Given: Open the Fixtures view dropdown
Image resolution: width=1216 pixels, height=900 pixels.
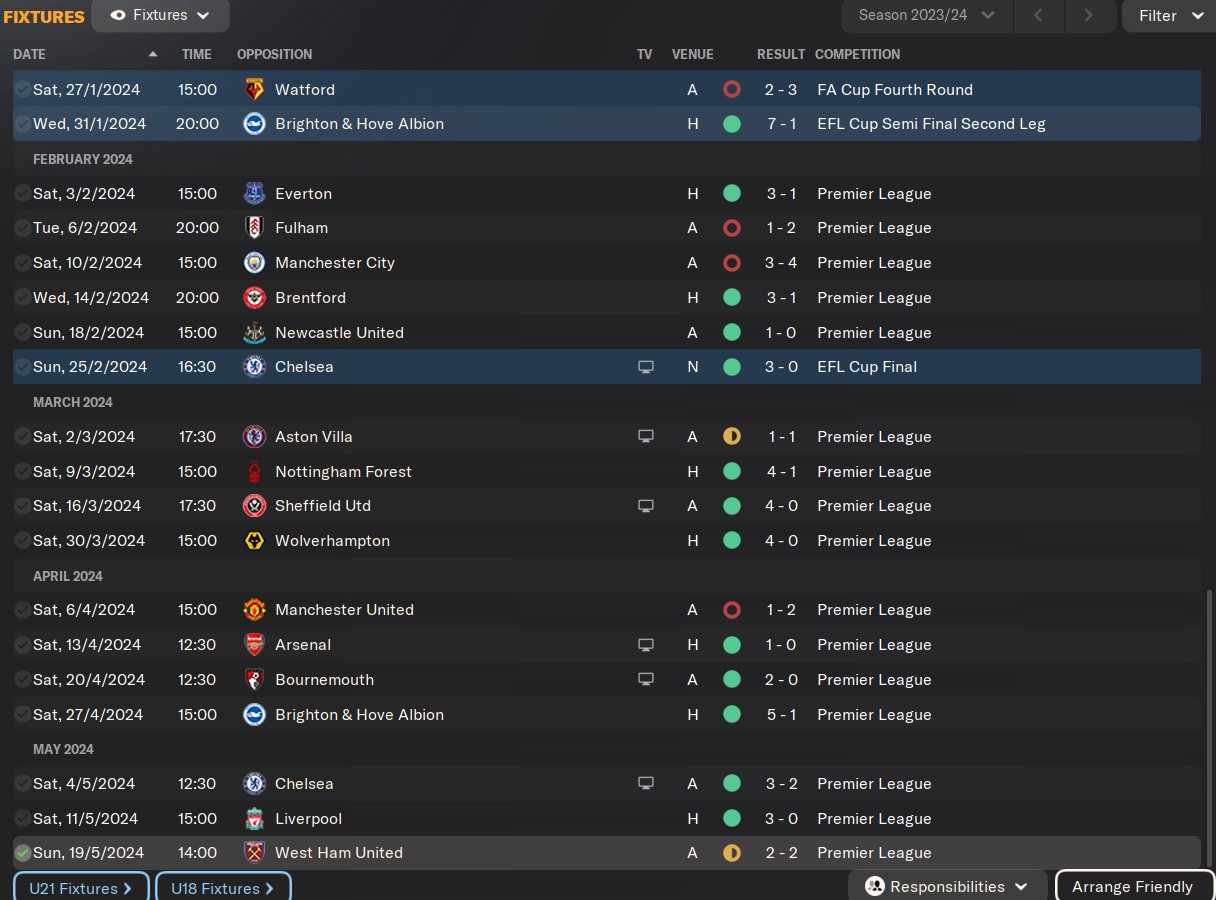Looking at the screenshot, I should (160, 16).
